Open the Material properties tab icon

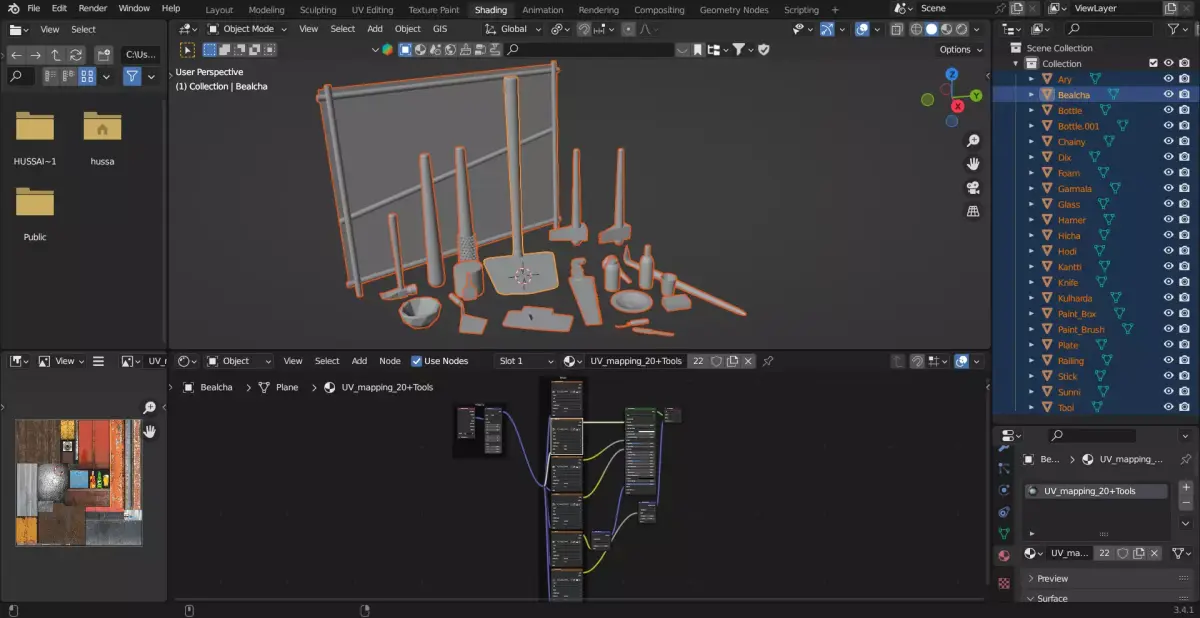click(x=1004, y=556)
